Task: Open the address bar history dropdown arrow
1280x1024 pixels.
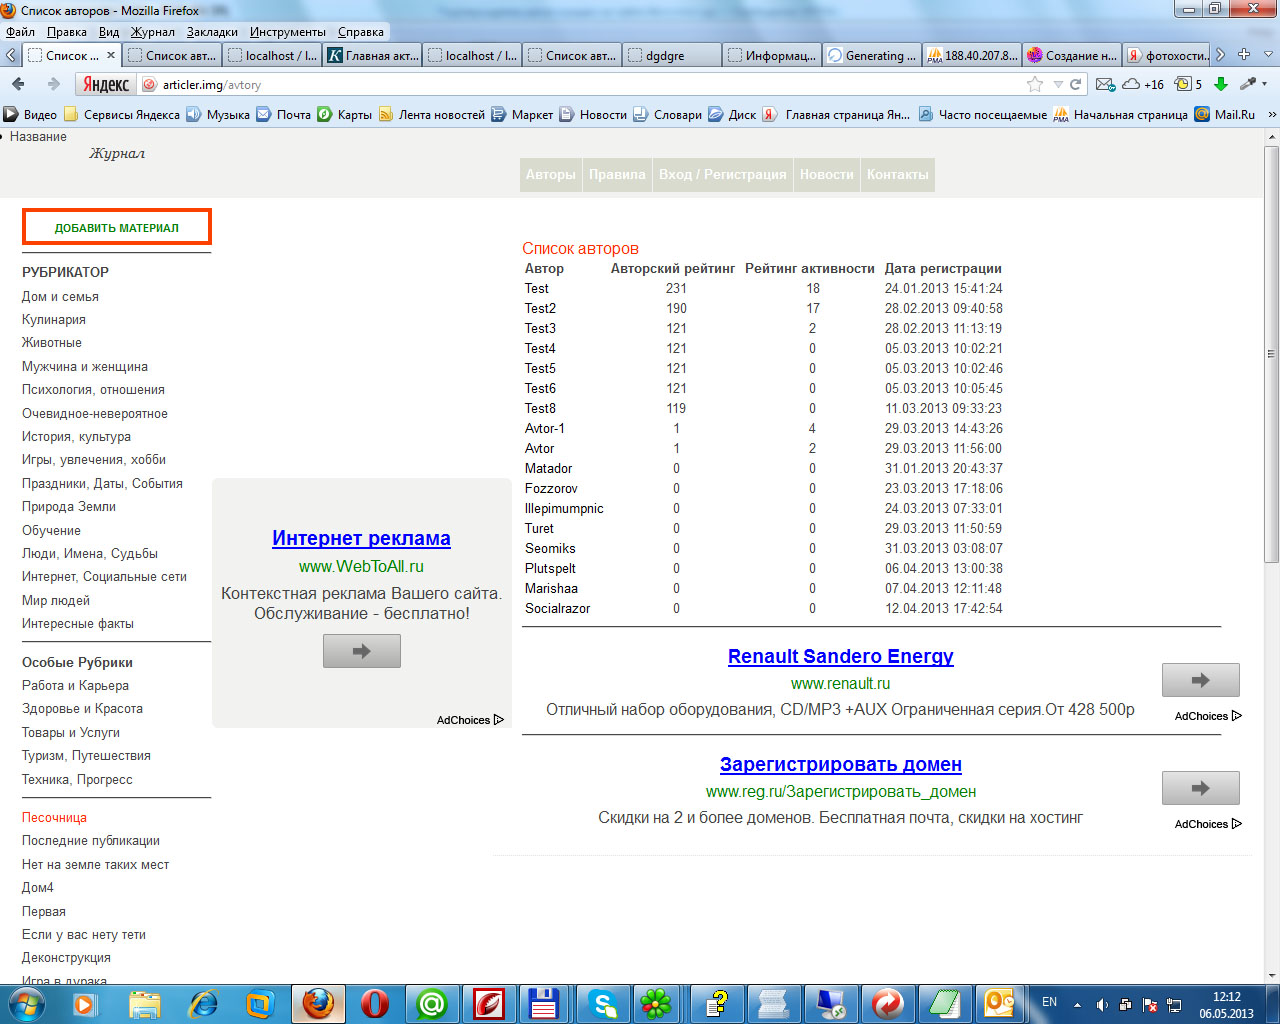Action: pyautogui.click(x=1057, y=84)
